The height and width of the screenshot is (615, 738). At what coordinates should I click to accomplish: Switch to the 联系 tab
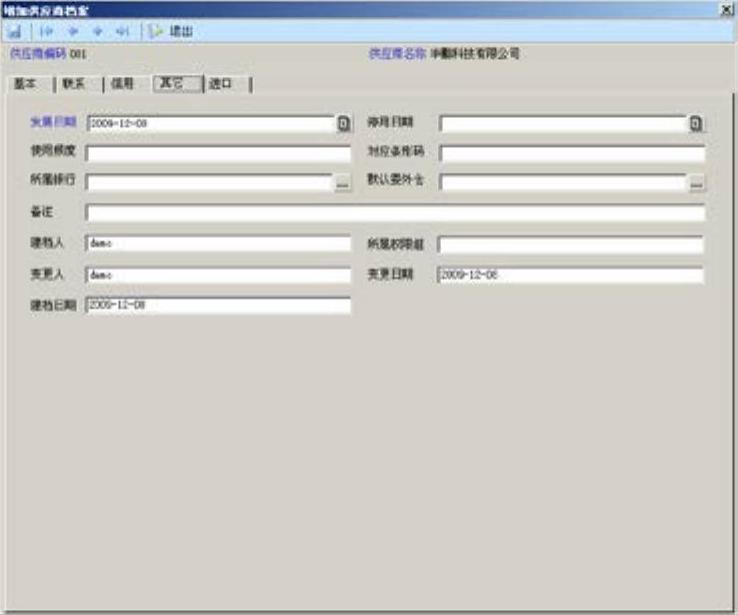74,84
